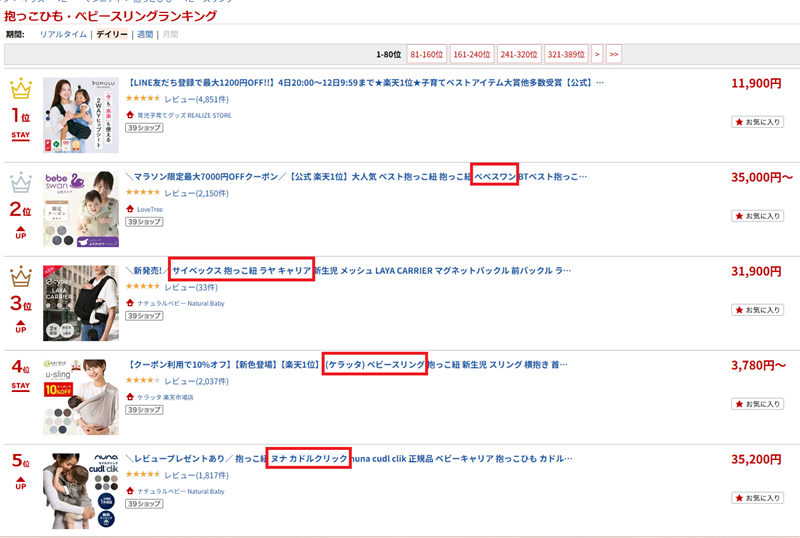The width and height of the screenshot is (800, 538).
Task: Add 31,900円 item to お気に入り
Action: tap(758, 310)
